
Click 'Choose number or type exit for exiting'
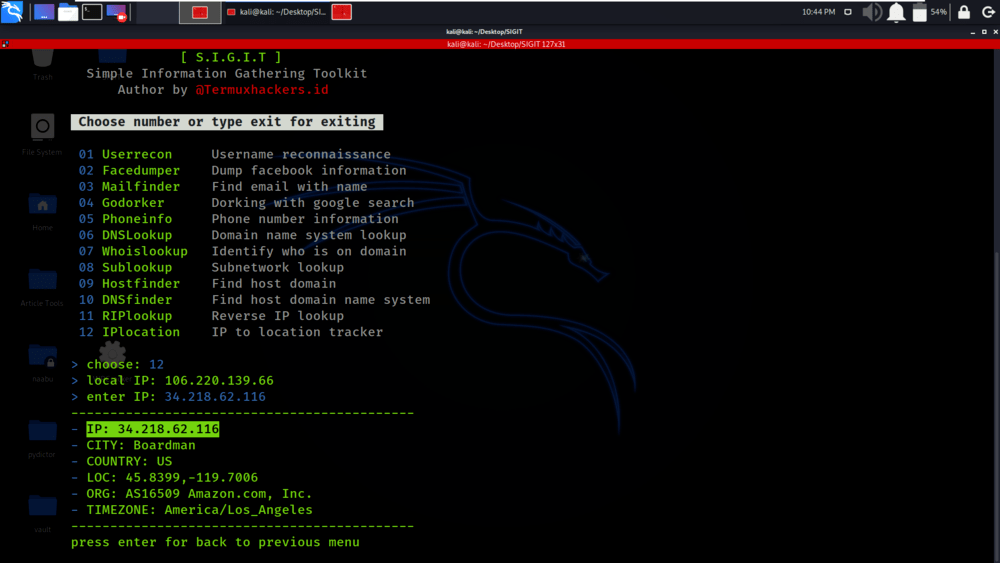tap(227, 122)
